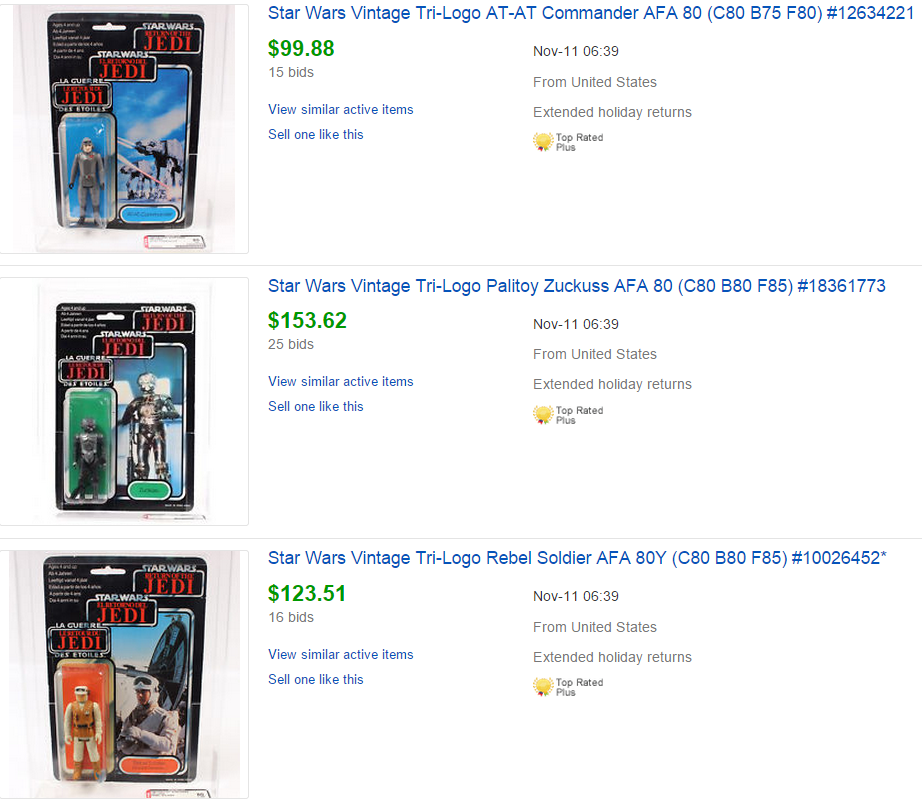
Task: View Rebel Soldier carded figure thumbnail
Action: pos(124,674)
